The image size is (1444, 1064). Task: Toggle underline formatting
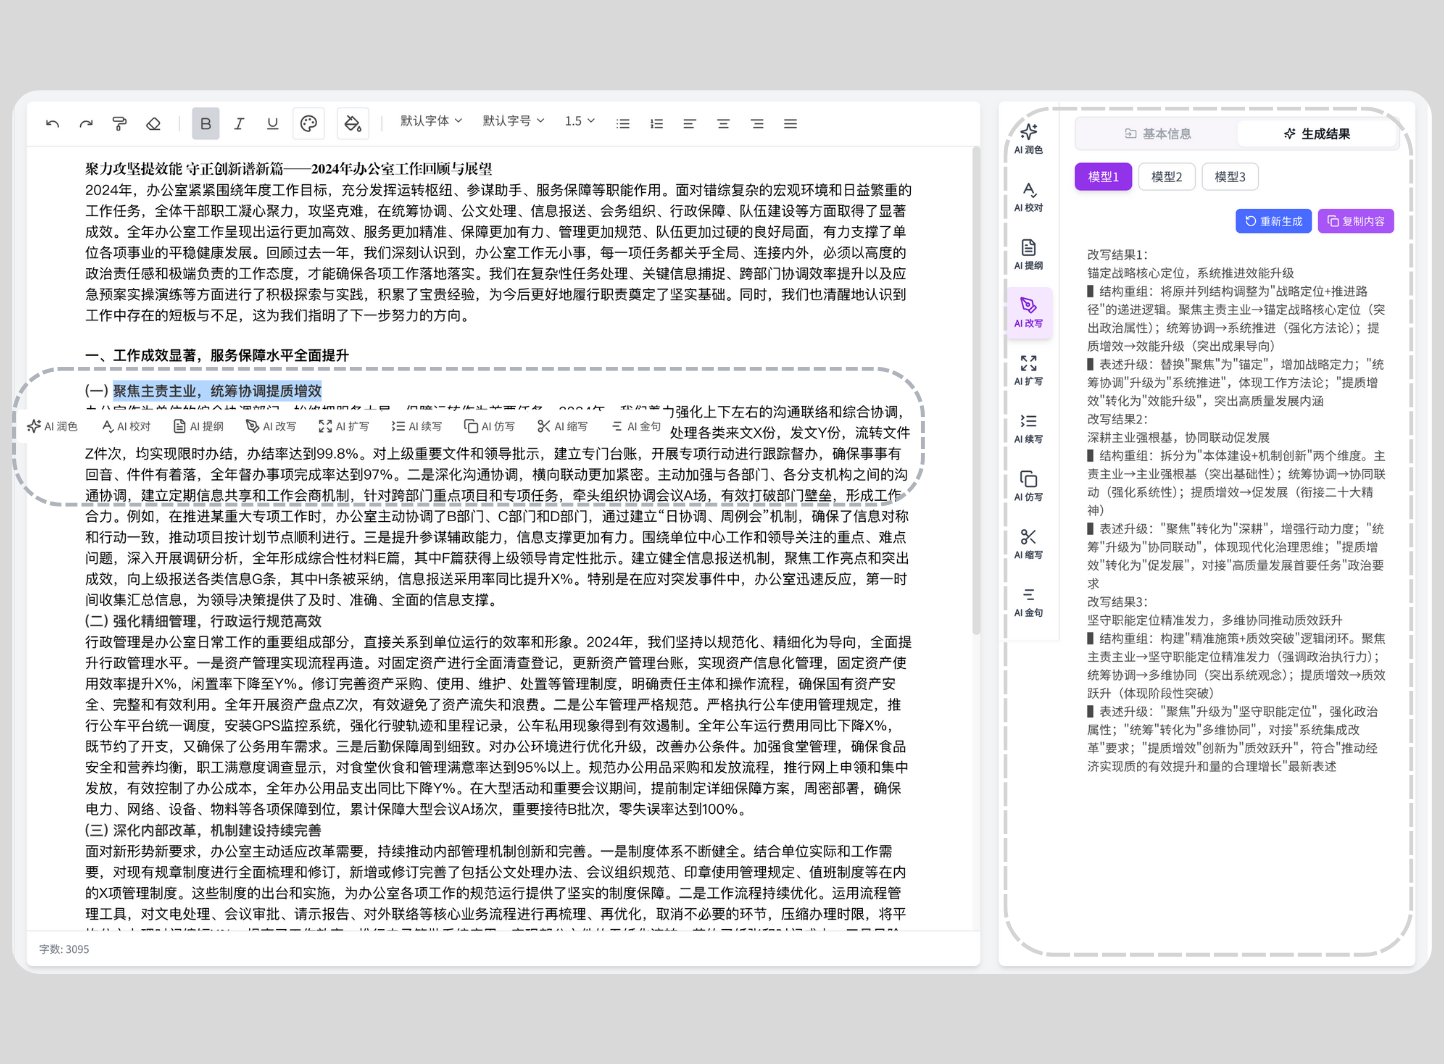pos(272,124)
